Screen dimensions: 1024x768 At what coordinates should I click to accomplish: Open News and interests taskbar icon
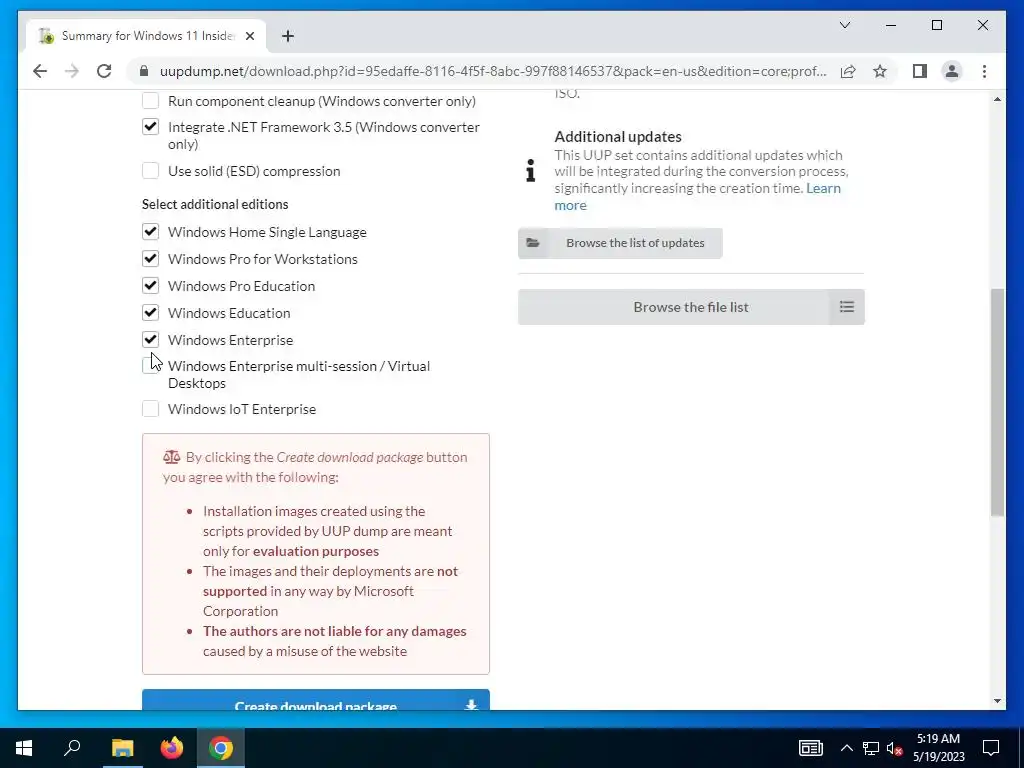coord(810,748)
